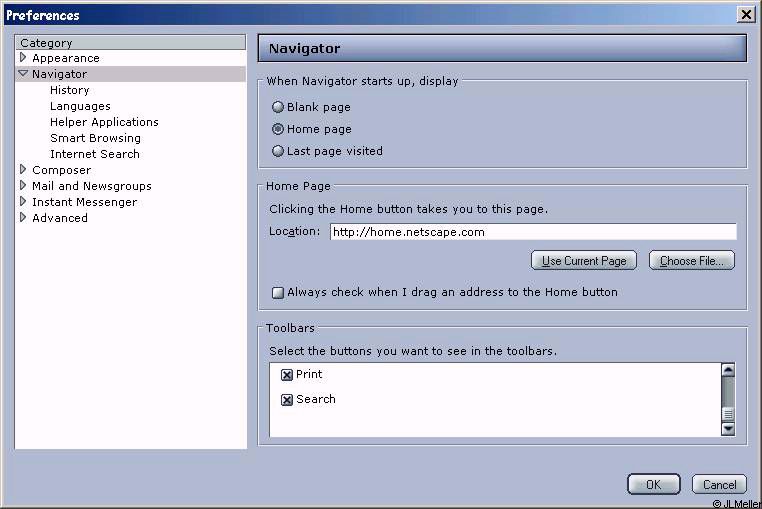Viewport: 762px width, 509px height.
Task: Click the Category column header
Action: point(131,43)
